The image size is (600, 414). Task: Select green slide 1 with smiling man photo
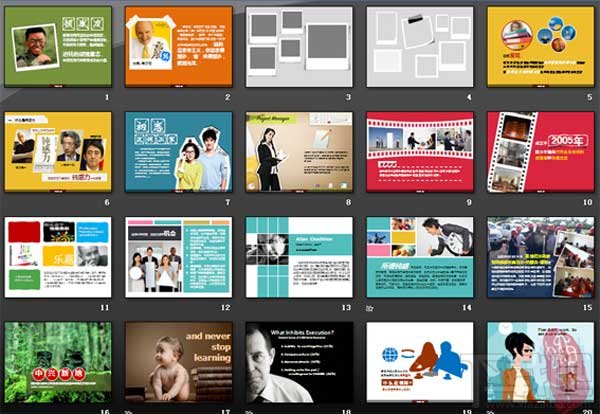pyautogui.click(x=58, y=47)
